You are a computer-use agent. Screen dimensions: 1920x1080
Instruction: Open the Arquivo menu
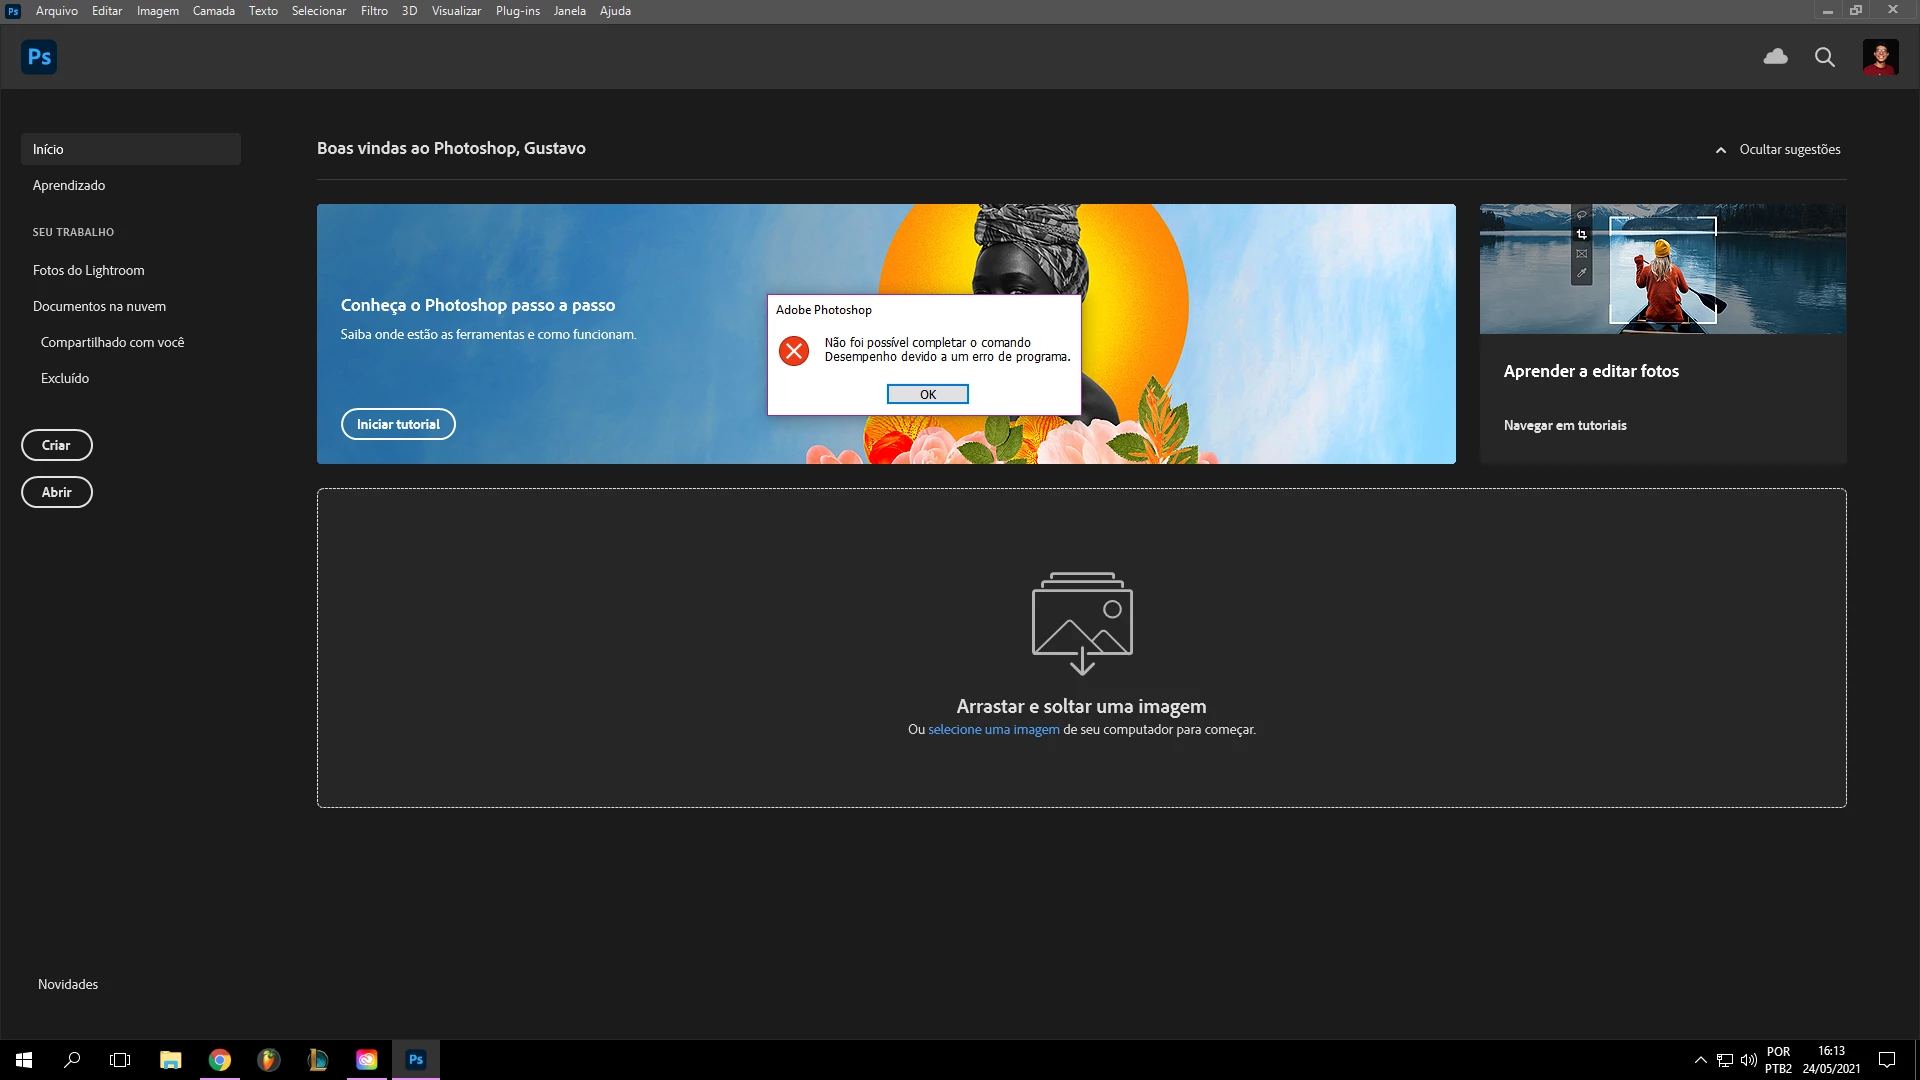(56, 11)
